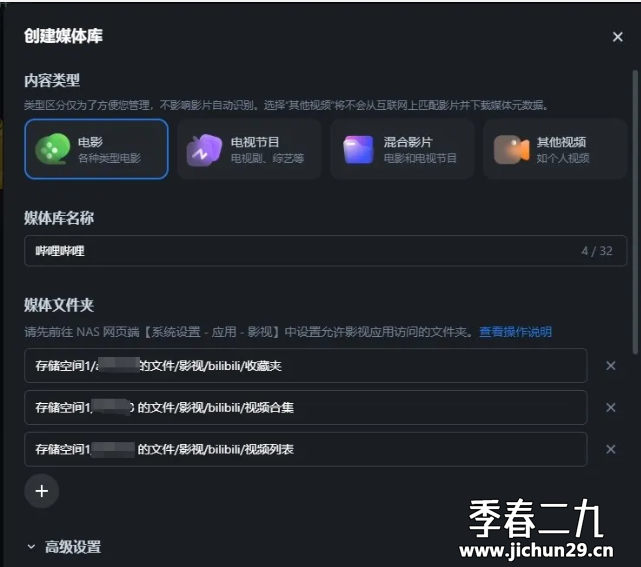Click the dialog's vertical scrollbar

click(x=635, y=212)
